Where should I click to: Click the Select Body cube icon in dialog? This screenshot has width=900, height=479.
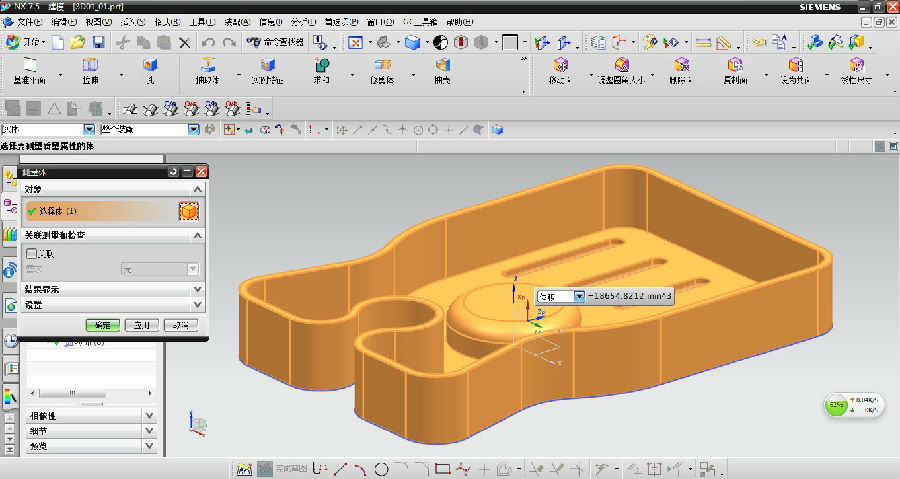188,211
